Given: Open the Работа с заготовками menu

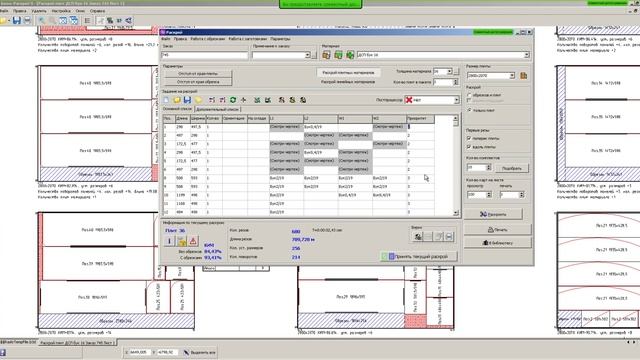Looking at the screenshot, I should [x=247, y=39].
